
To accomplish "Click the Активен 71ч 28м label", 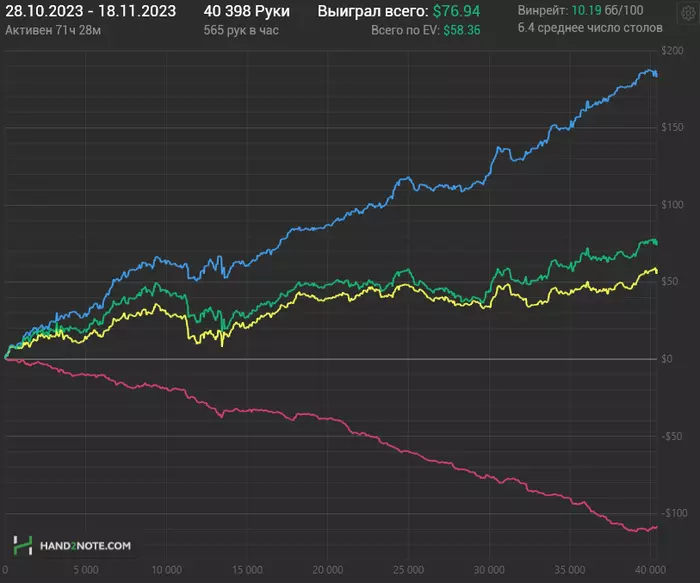I will (53, 30).
